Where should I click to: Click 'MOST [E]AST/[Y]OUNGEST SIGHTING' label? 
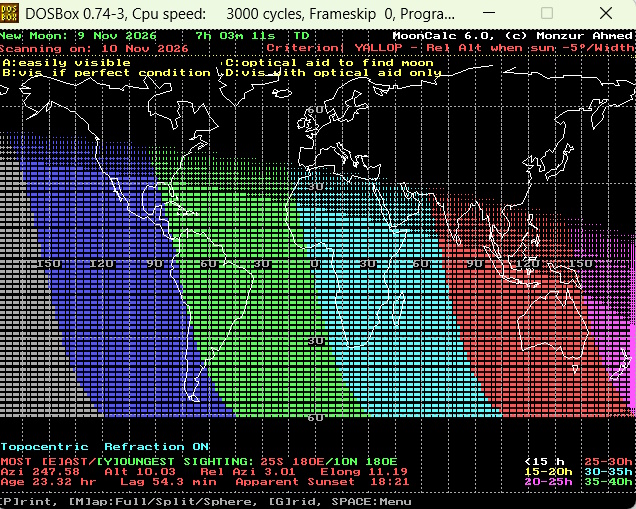pos(127,462)
